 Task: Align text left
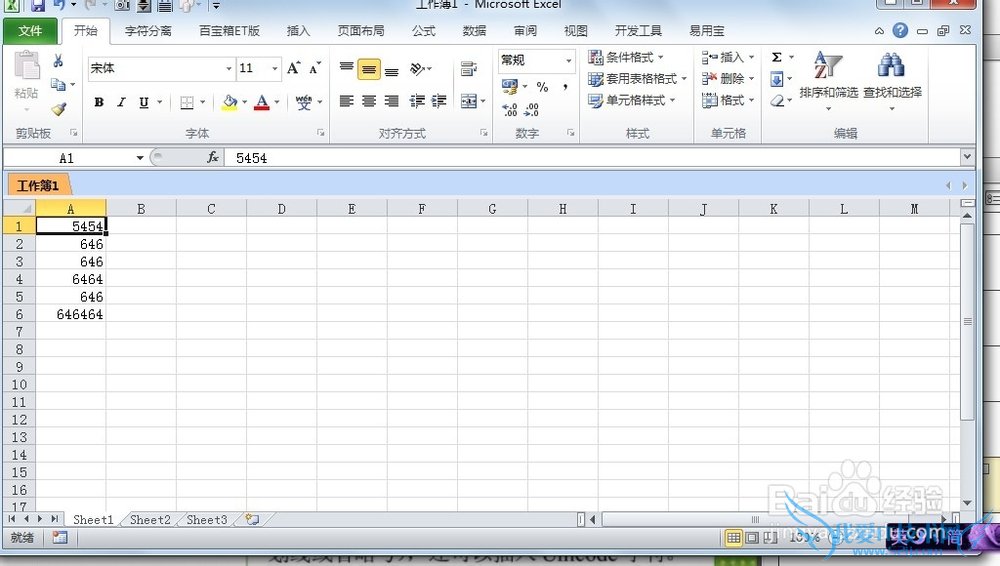tap(346, 101)
